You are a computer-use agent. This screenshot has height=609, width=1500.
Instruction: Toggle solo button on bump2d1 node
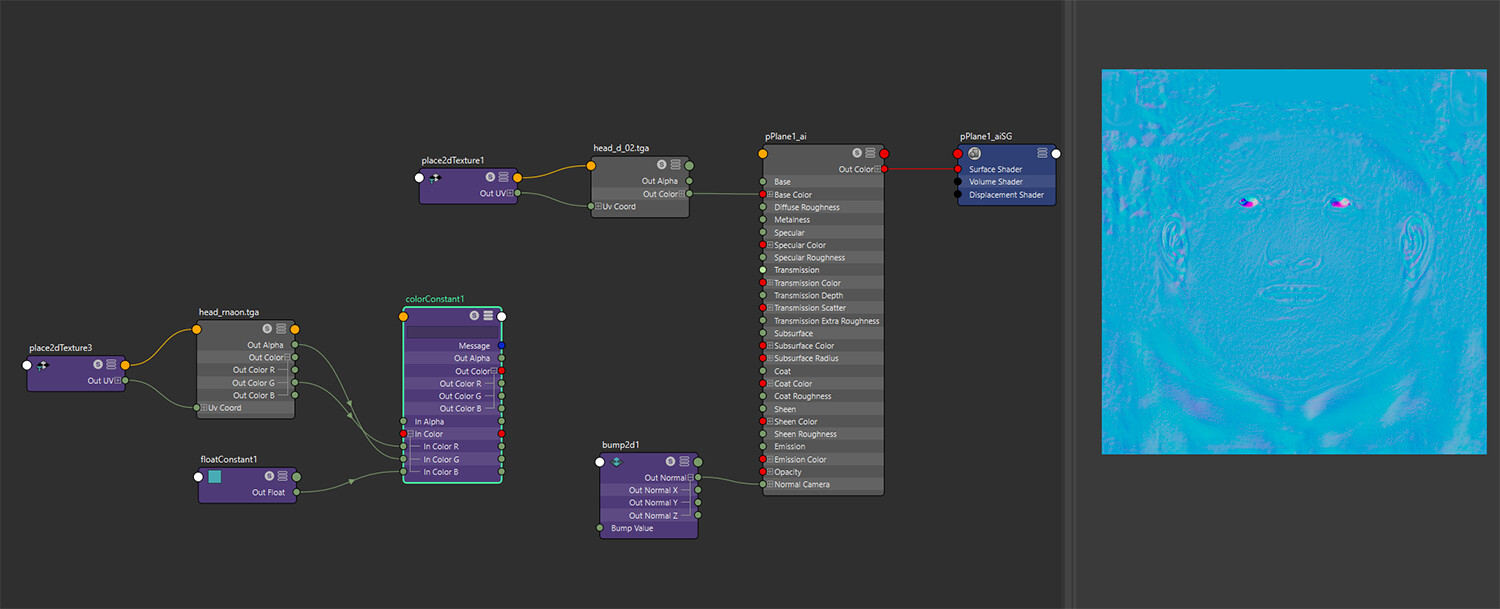(670, 462)
